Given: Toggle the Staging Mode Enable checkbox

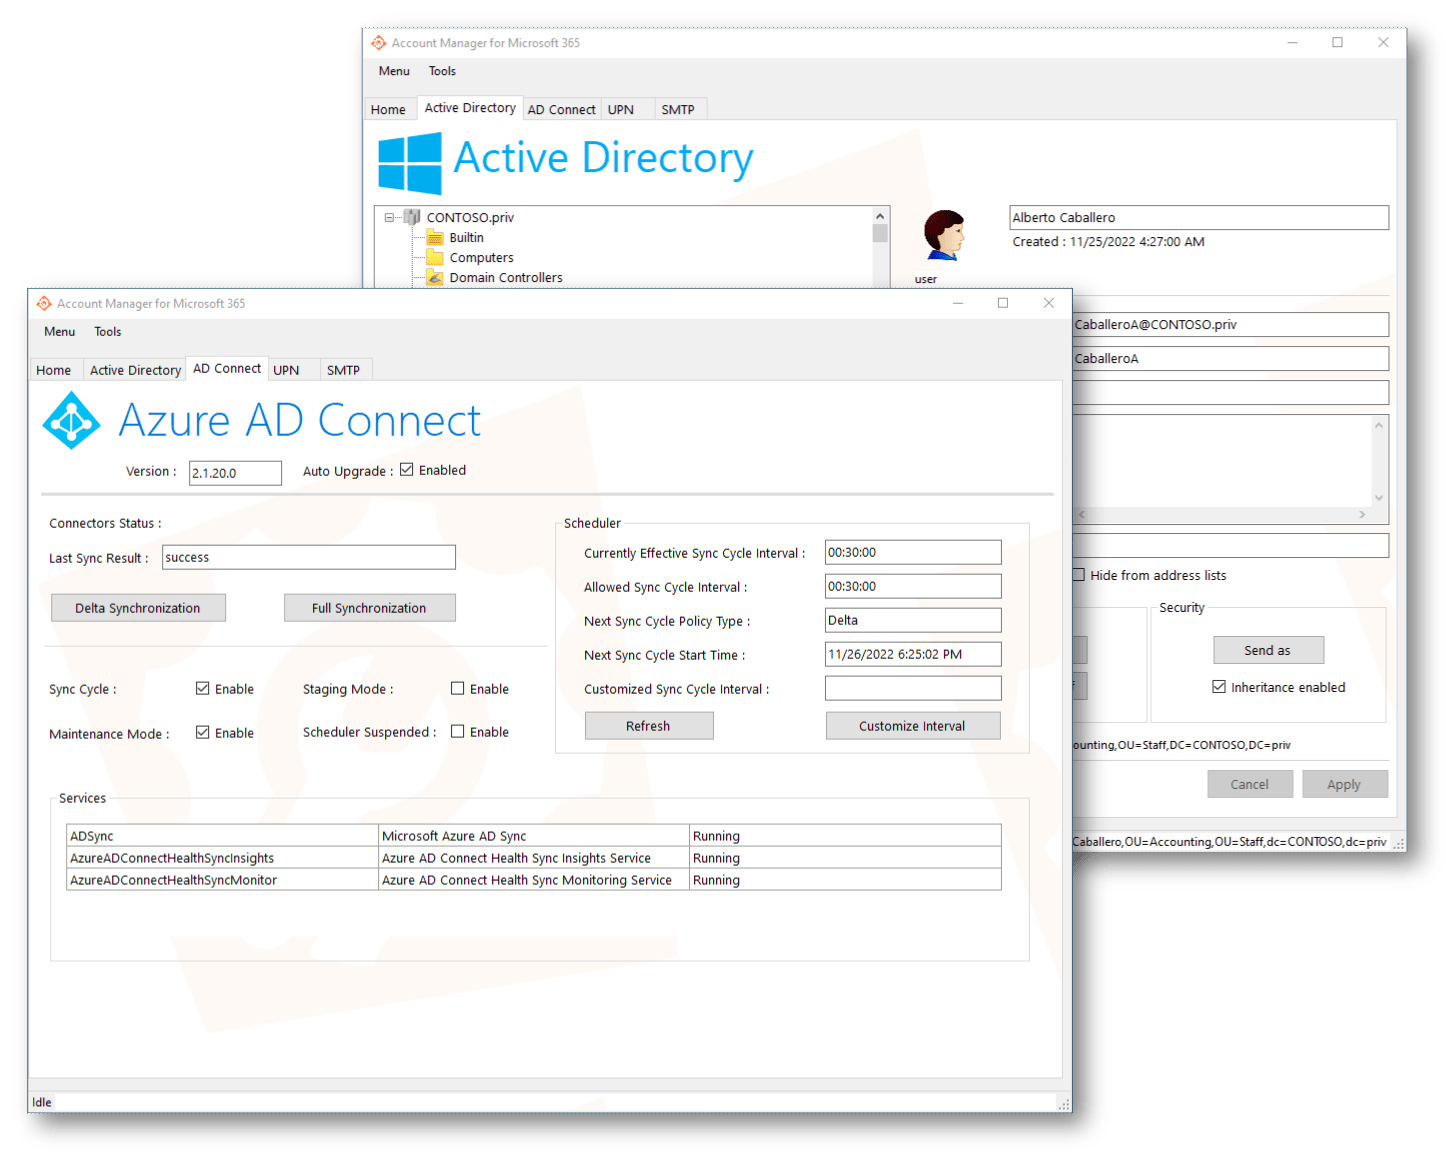Looking at the screenshot, I should pyautogui.click(x=458, y=689).
